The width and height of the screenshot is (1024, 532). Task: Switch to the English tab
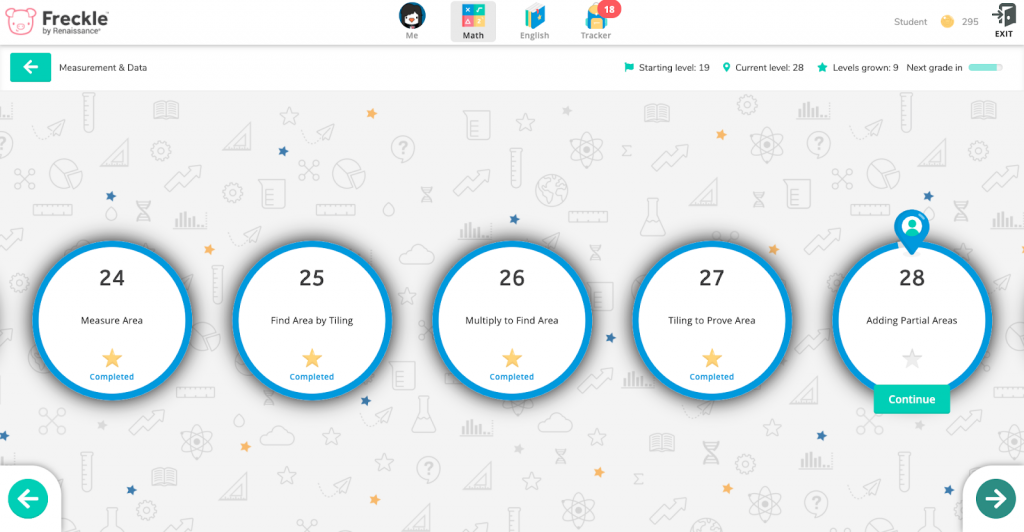(534, 22)
